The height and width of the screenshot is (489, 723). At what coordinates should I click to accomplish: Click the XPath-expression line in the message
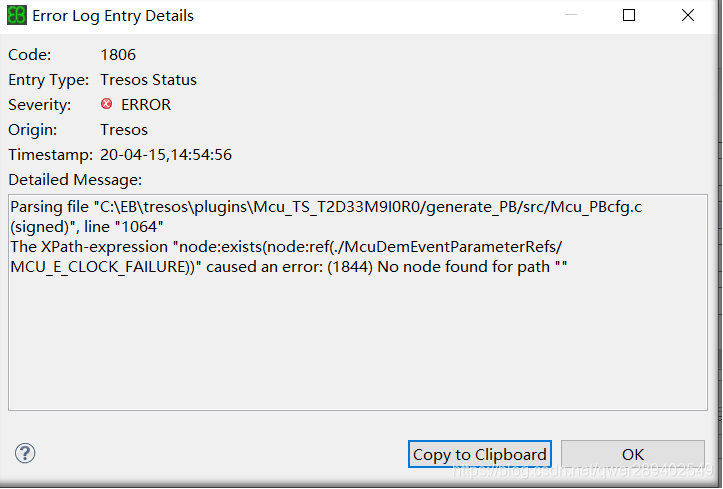coord(286,247)
